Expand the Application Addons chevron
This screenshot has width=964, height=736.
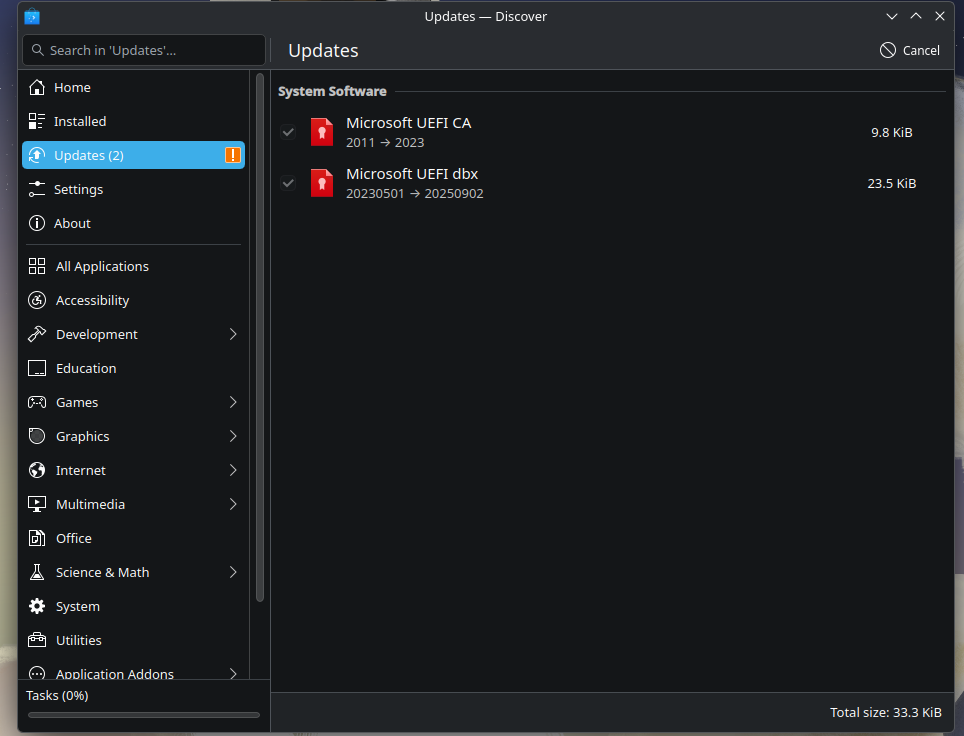click(x=233, y=673)
